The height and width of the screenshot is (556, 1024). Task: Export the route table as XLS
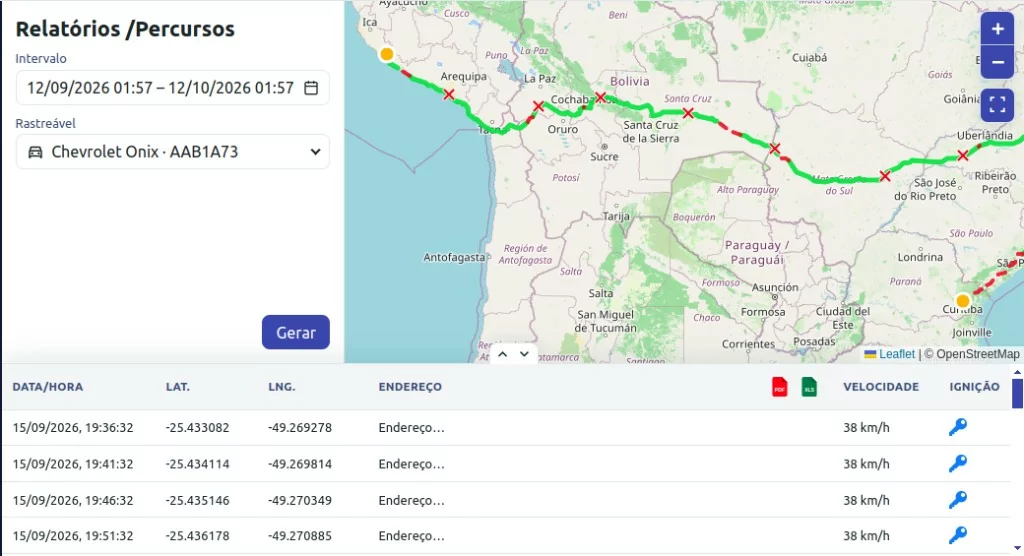pos(809,387)
